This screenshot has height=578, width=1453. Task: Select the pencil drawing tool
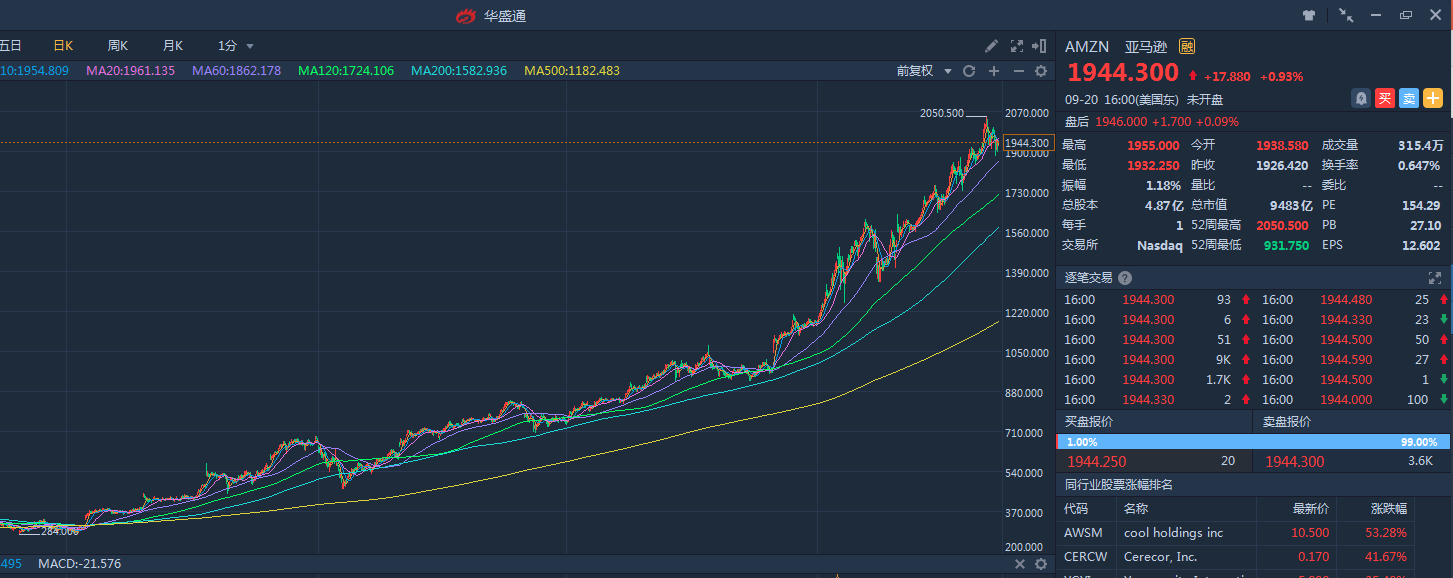coord(991,46)
